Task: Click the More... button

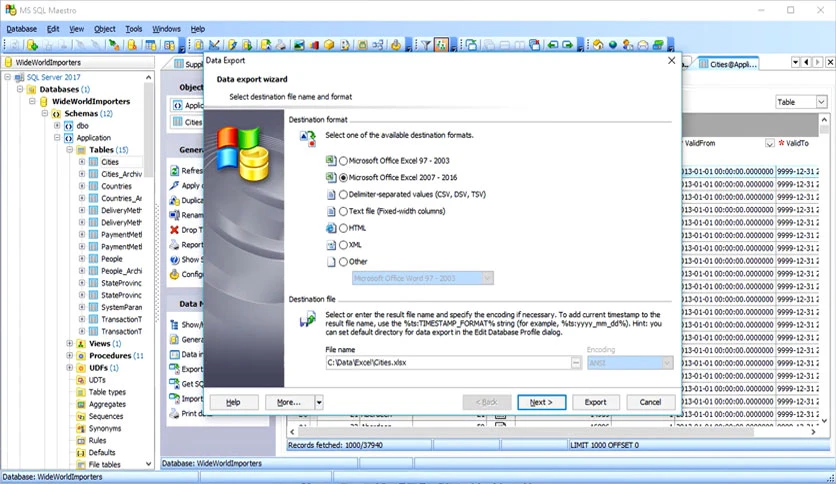Action: pos(290,402)
